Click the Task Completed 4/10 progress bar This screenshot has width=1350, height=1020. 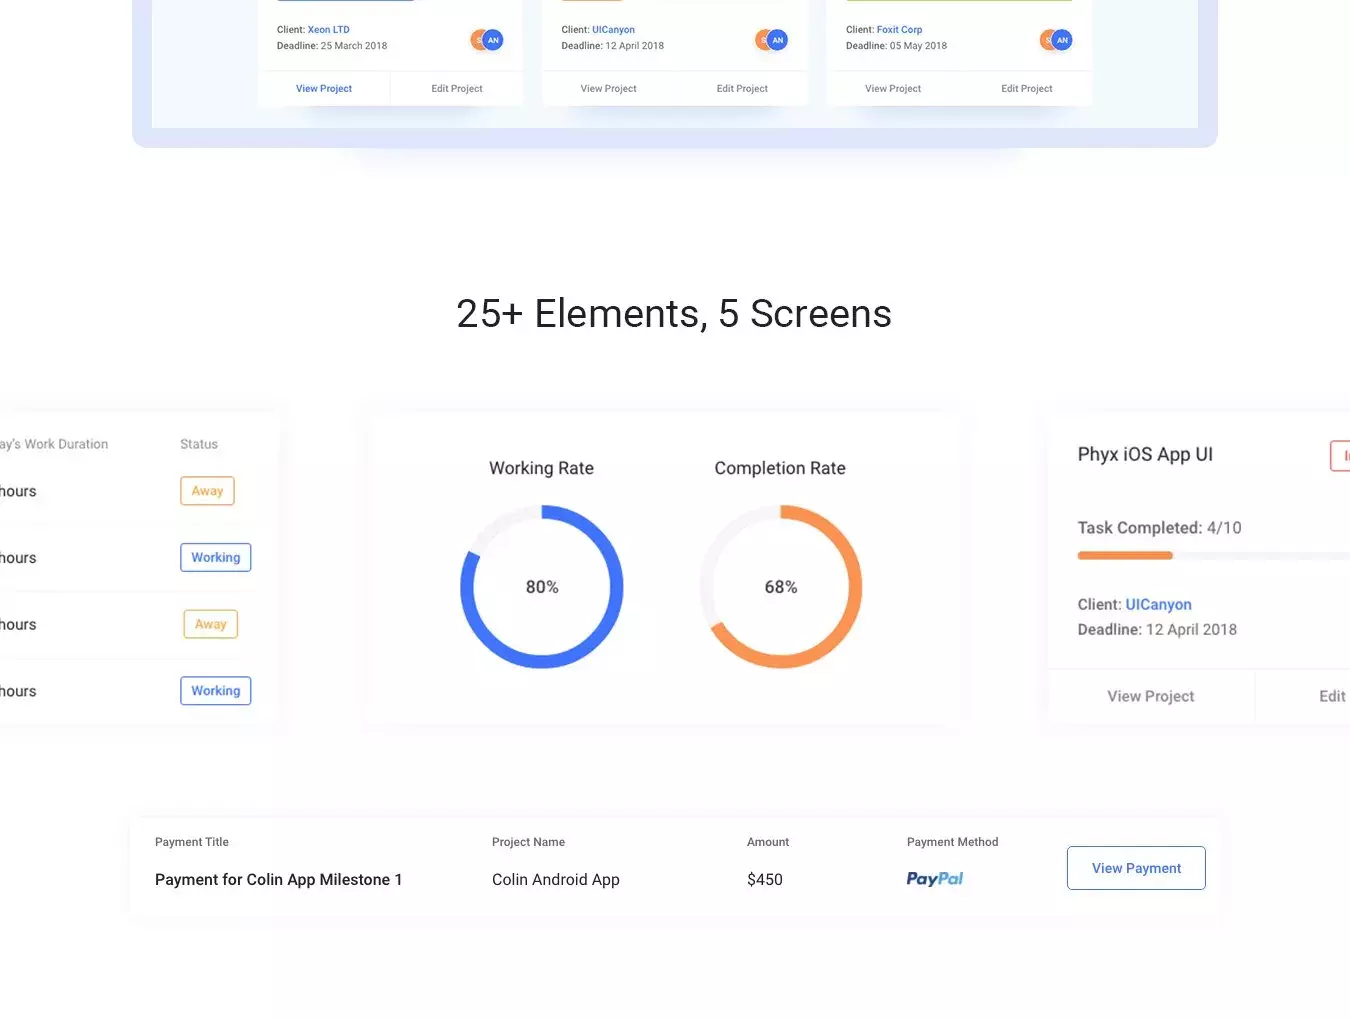tap(1213, 555)
